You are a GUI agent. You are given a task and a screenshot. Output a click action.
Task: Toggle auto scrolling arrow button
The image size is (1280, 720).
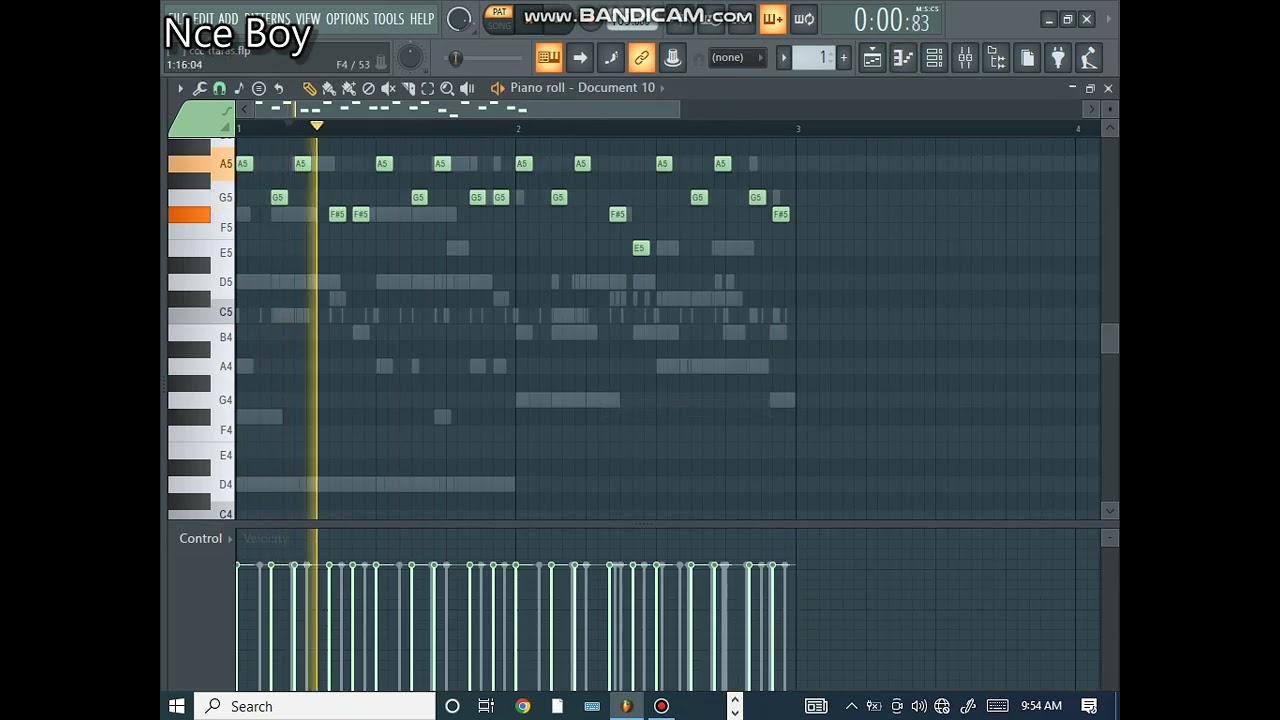click(x=579, y=58)
